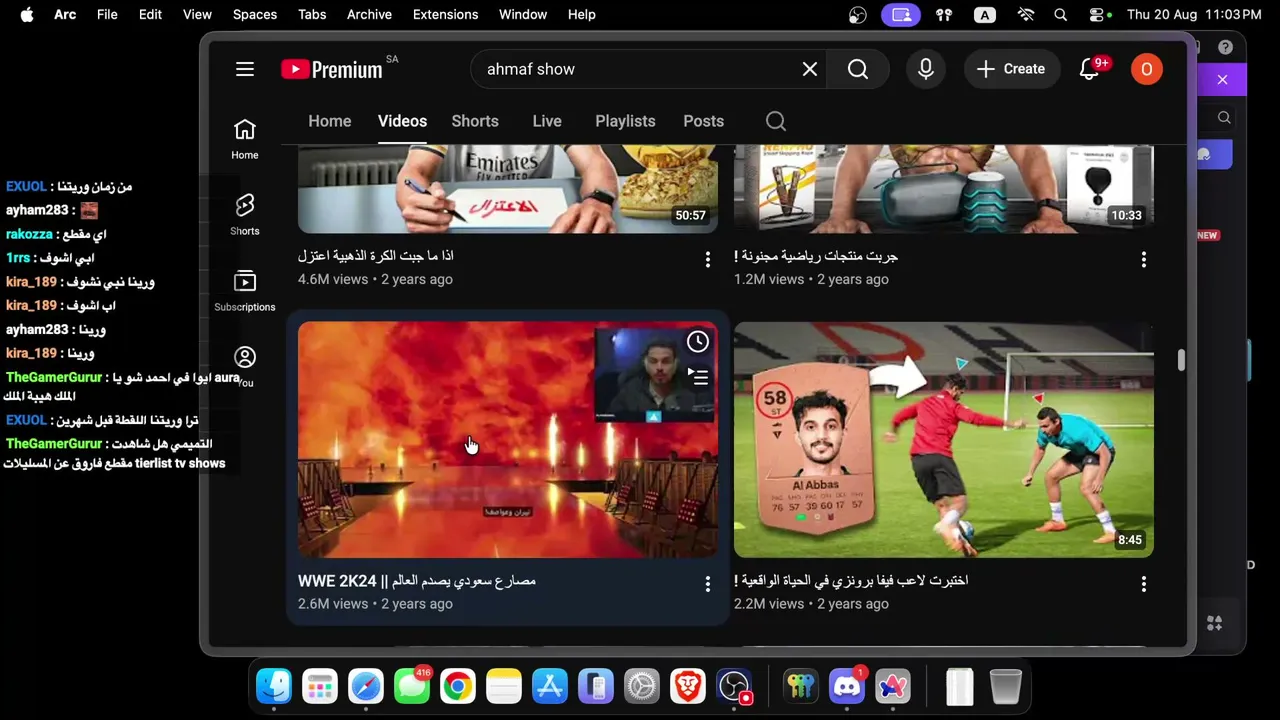This screenshot has width=1280, height=720.
Task: Open YouTube notifications bell
Action: pyautogui.click(x=1090, y=69)
